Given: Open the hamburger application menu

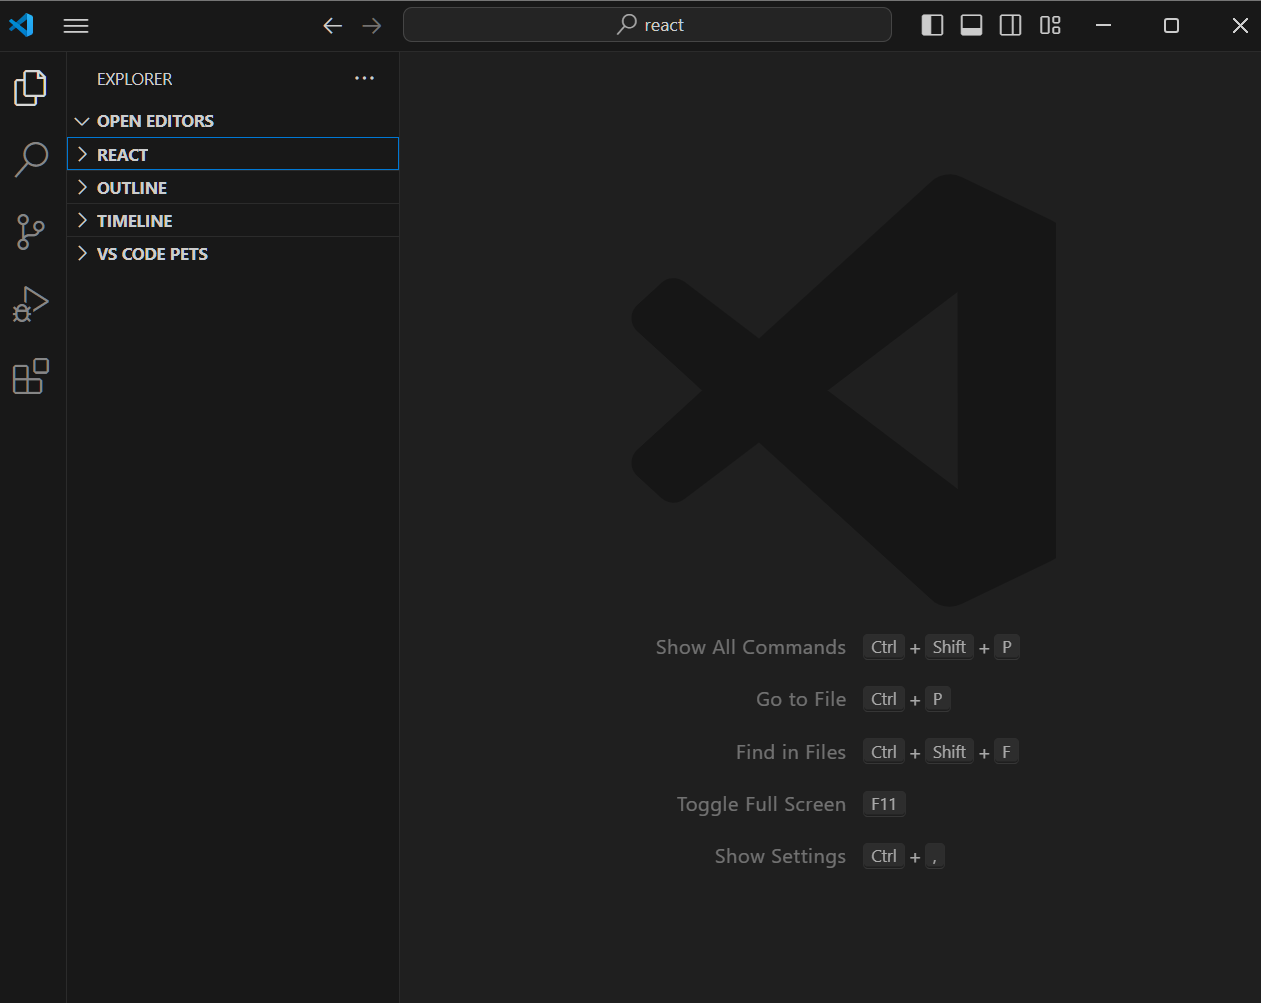Looking at the screenshot, I should 76,26.
